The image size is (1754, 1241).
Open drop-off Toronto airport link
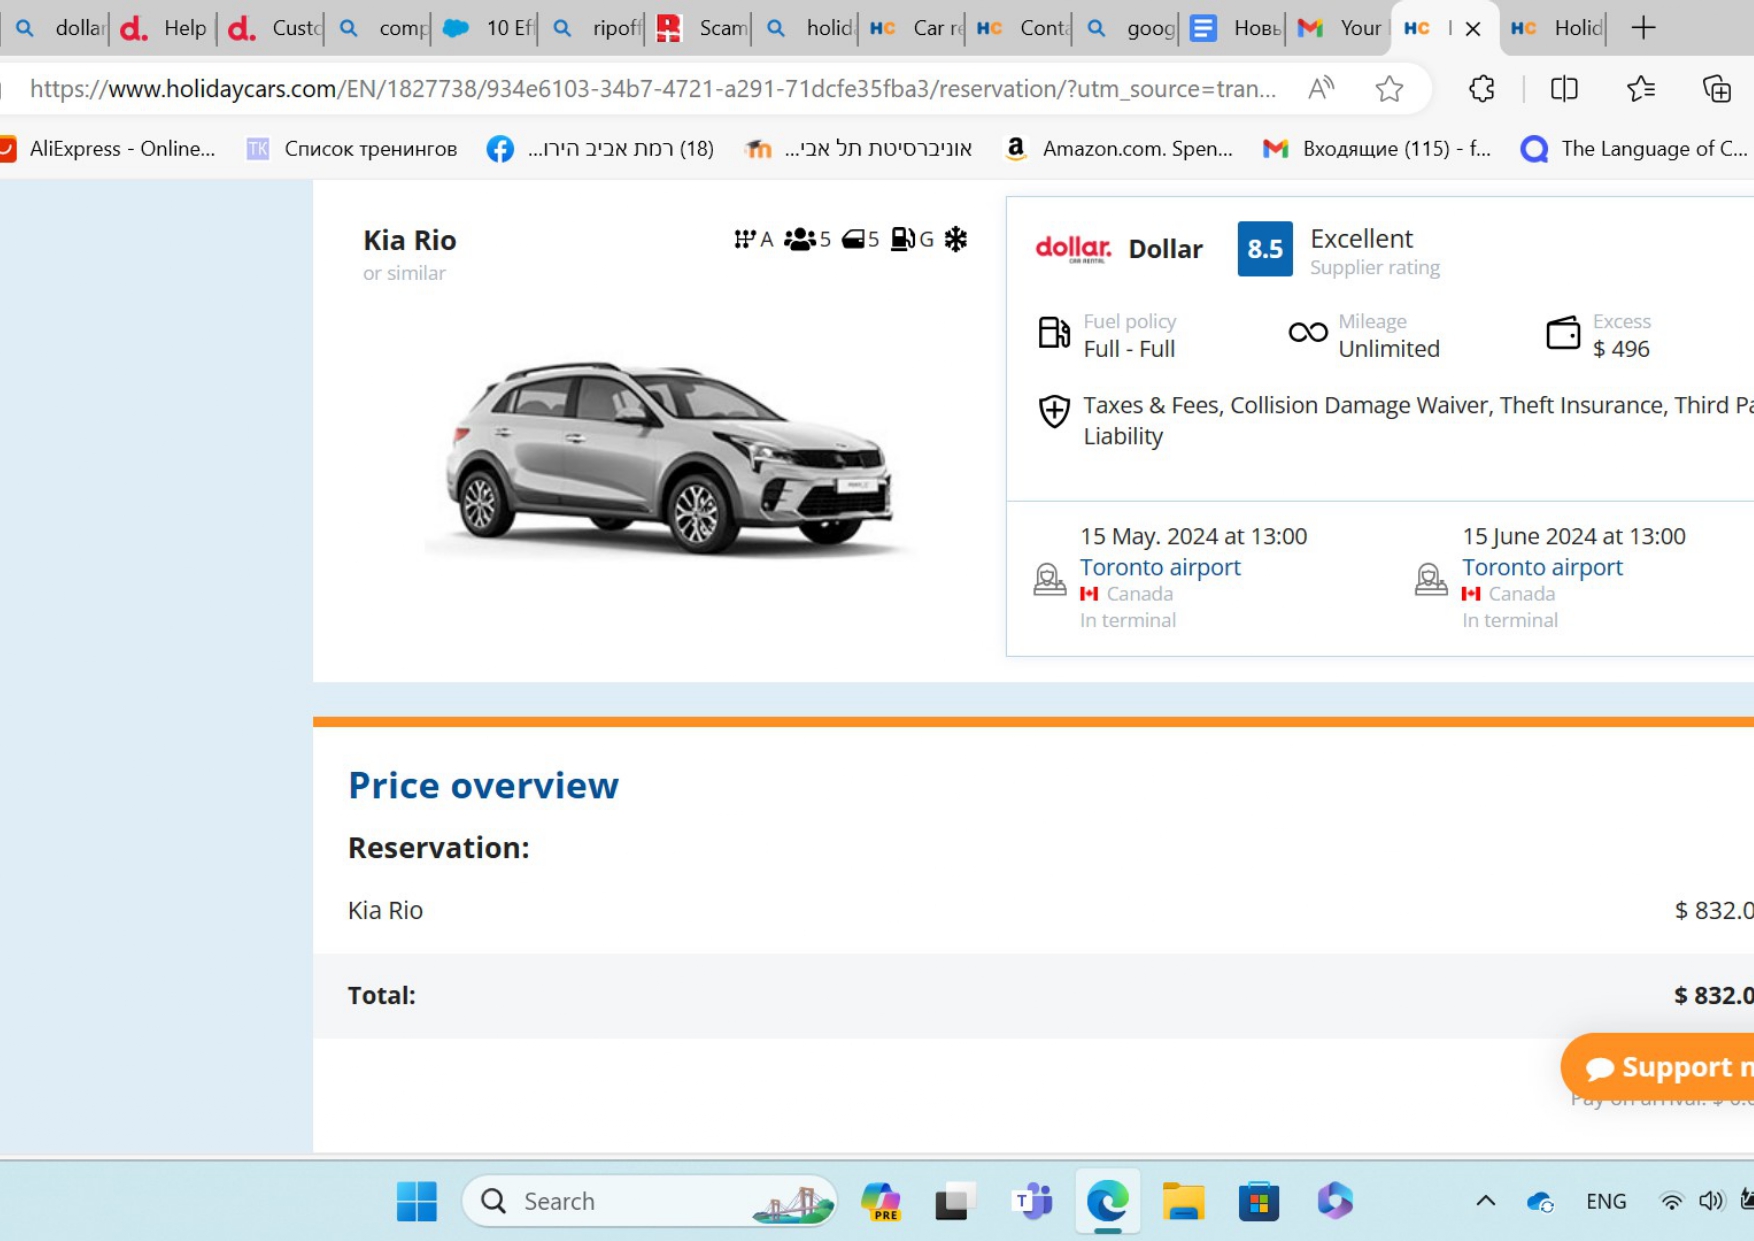point(1542,567)
